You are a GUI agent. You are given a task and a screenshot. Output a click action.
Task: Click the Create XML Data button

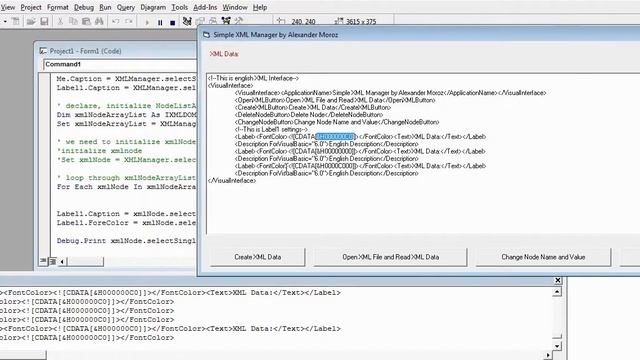(x=258, y=257)
